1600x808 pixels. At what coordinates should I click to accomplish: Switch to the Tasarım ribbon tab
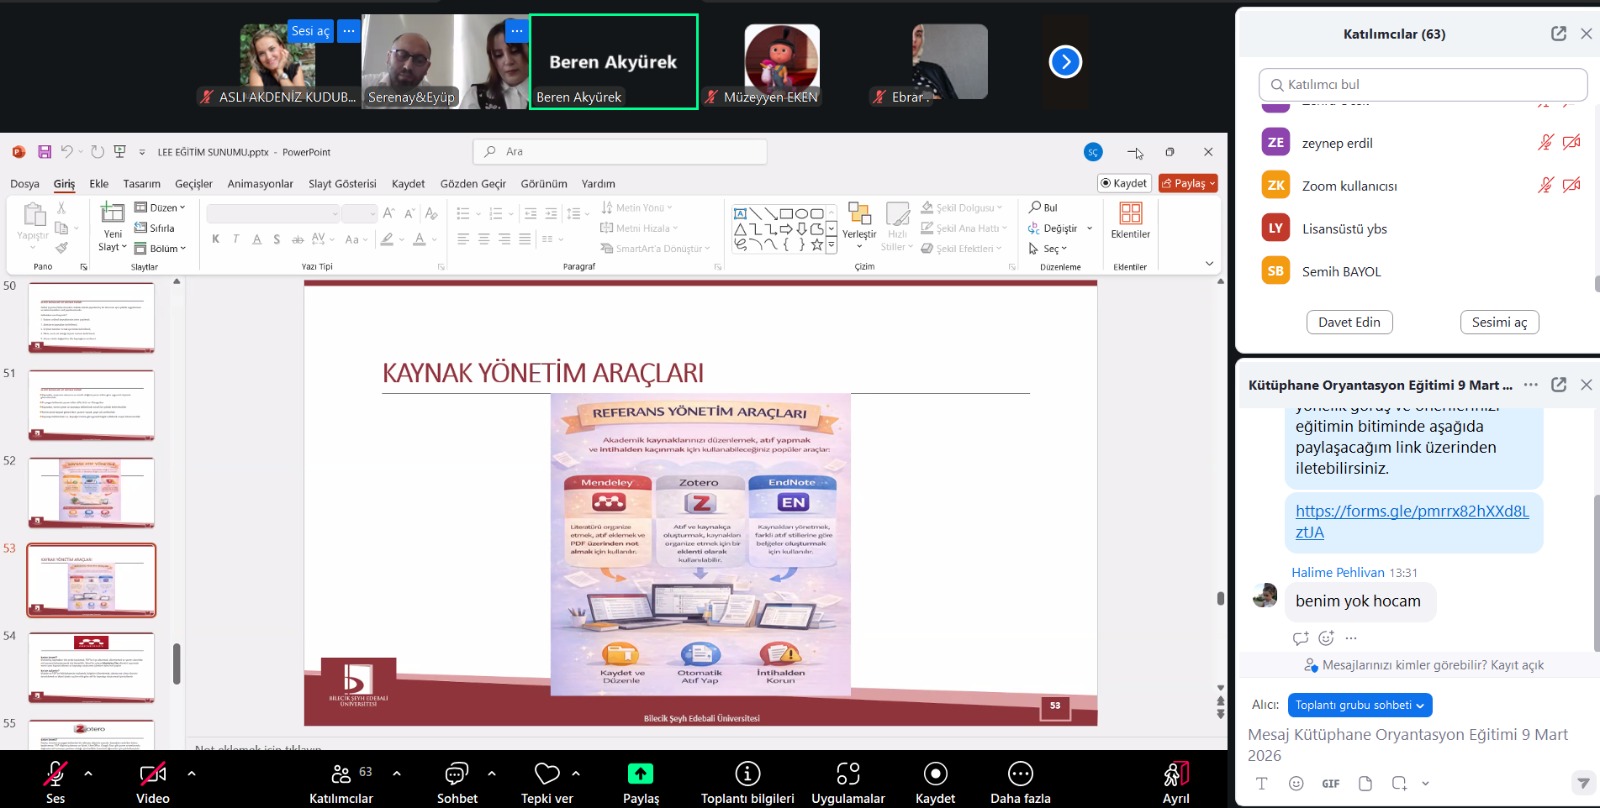(x=141, y=184)
